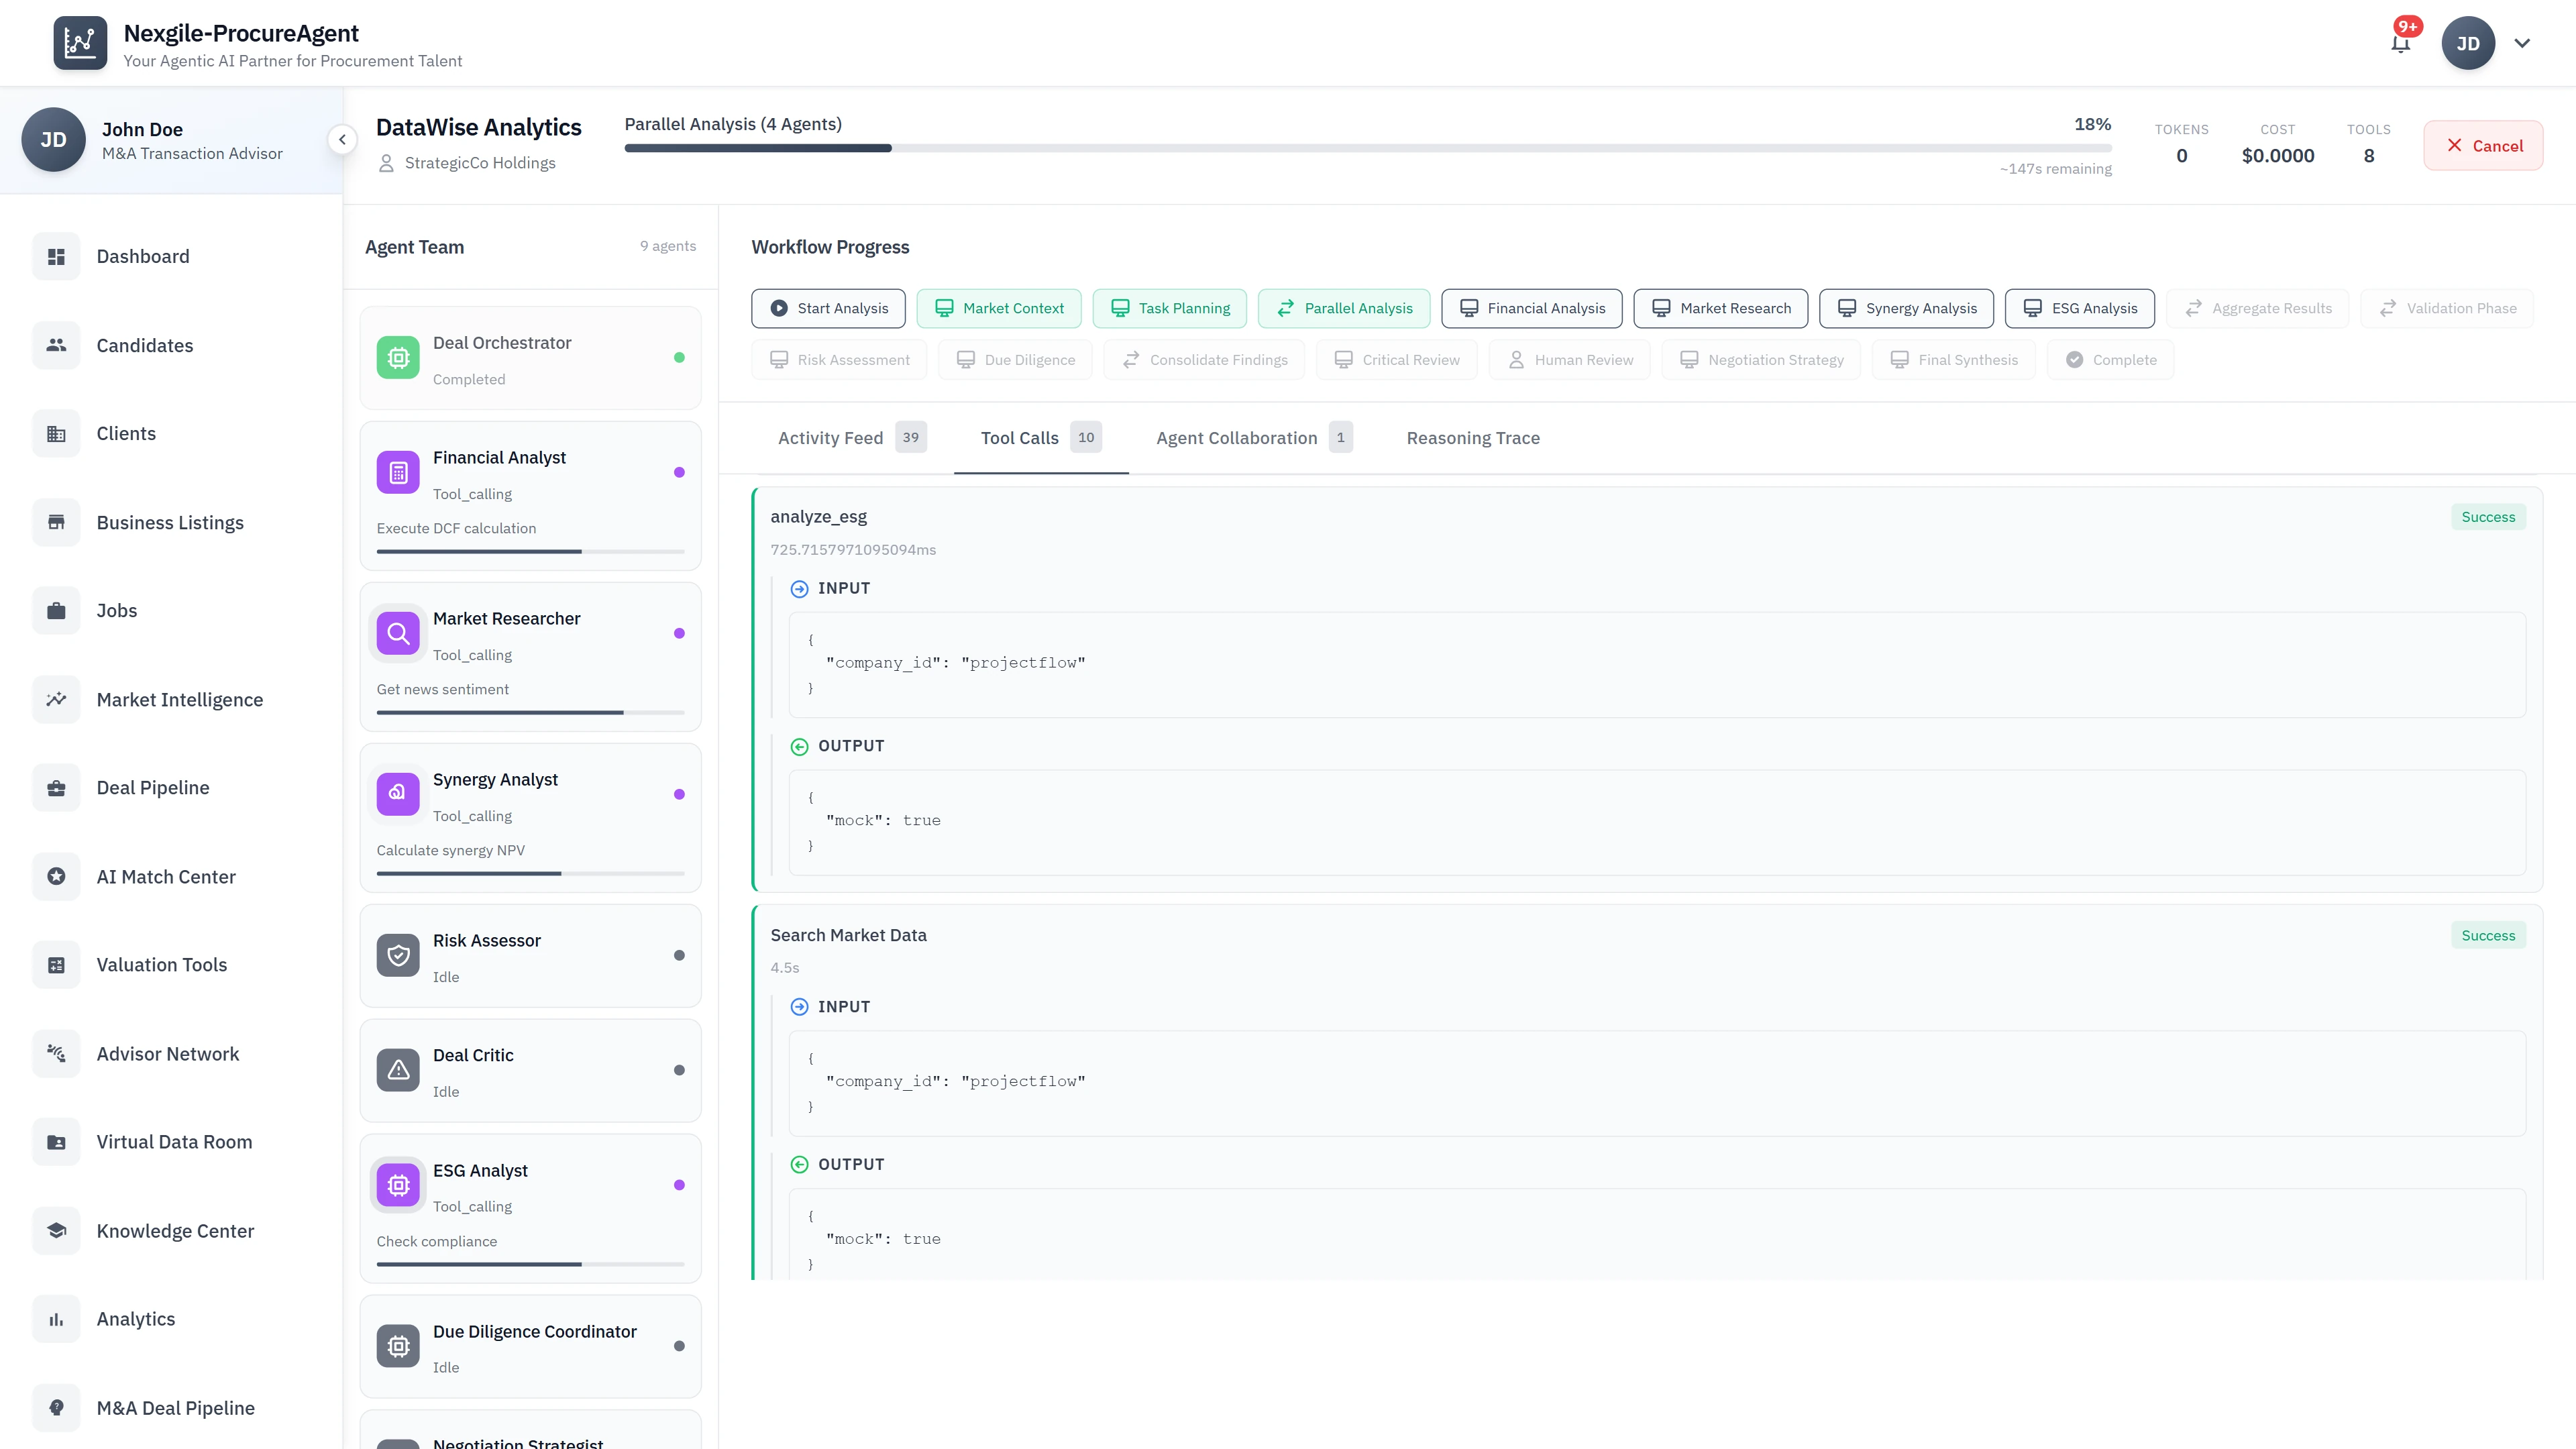
Task: Open Market Intelligence via its trend icon
Action: (56, 699)
